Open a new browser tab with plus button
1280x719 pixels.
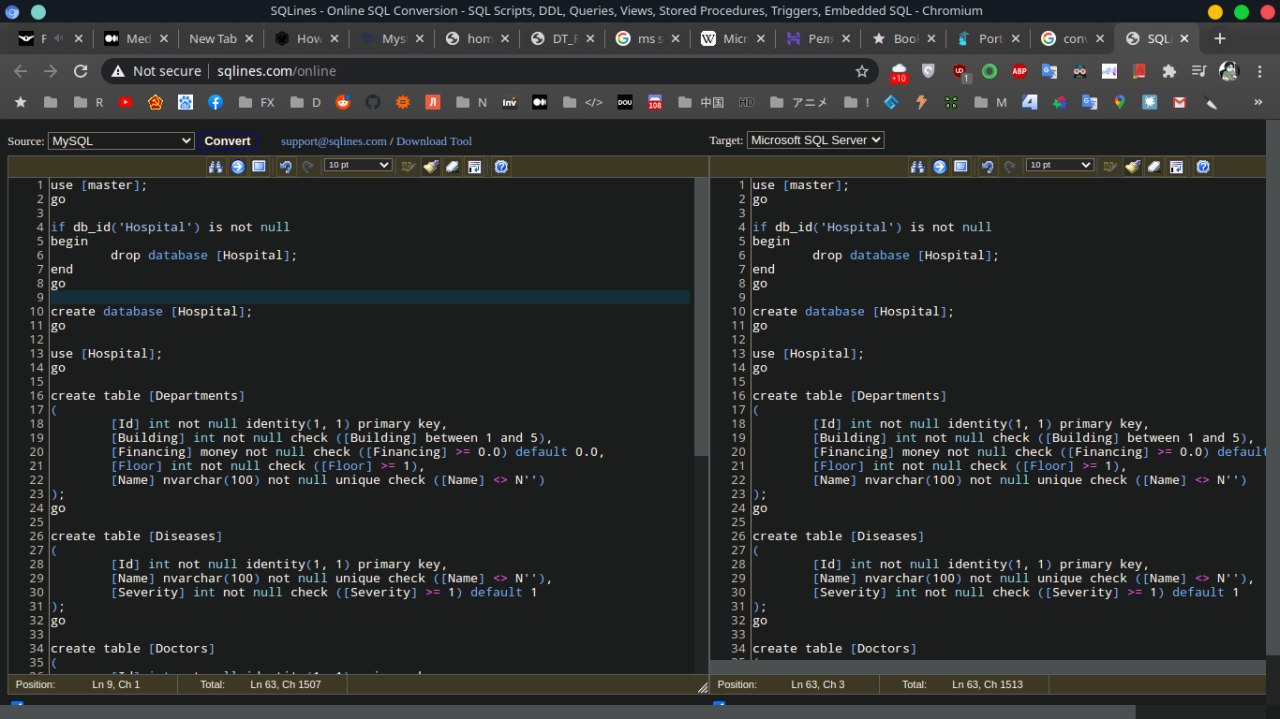tap(1220, 39)
